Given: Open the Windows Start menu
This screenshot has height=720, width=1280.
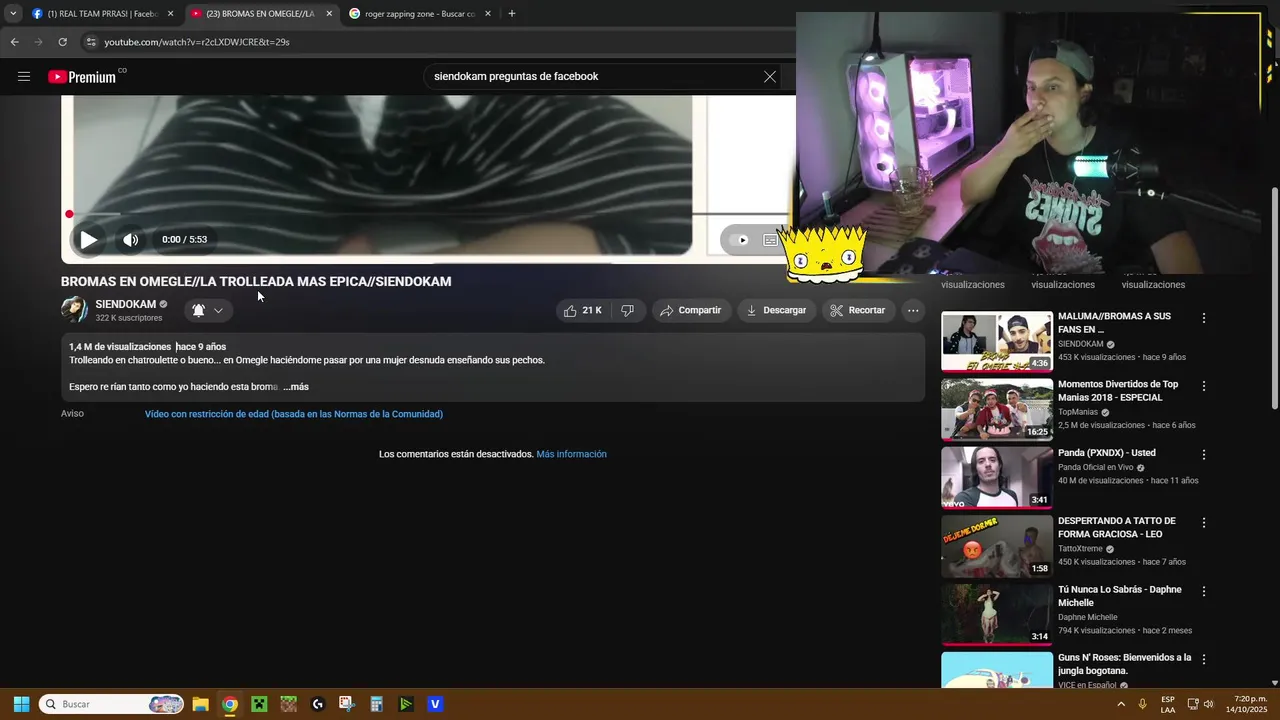Looking at the screenshot, I should [21, 704].
